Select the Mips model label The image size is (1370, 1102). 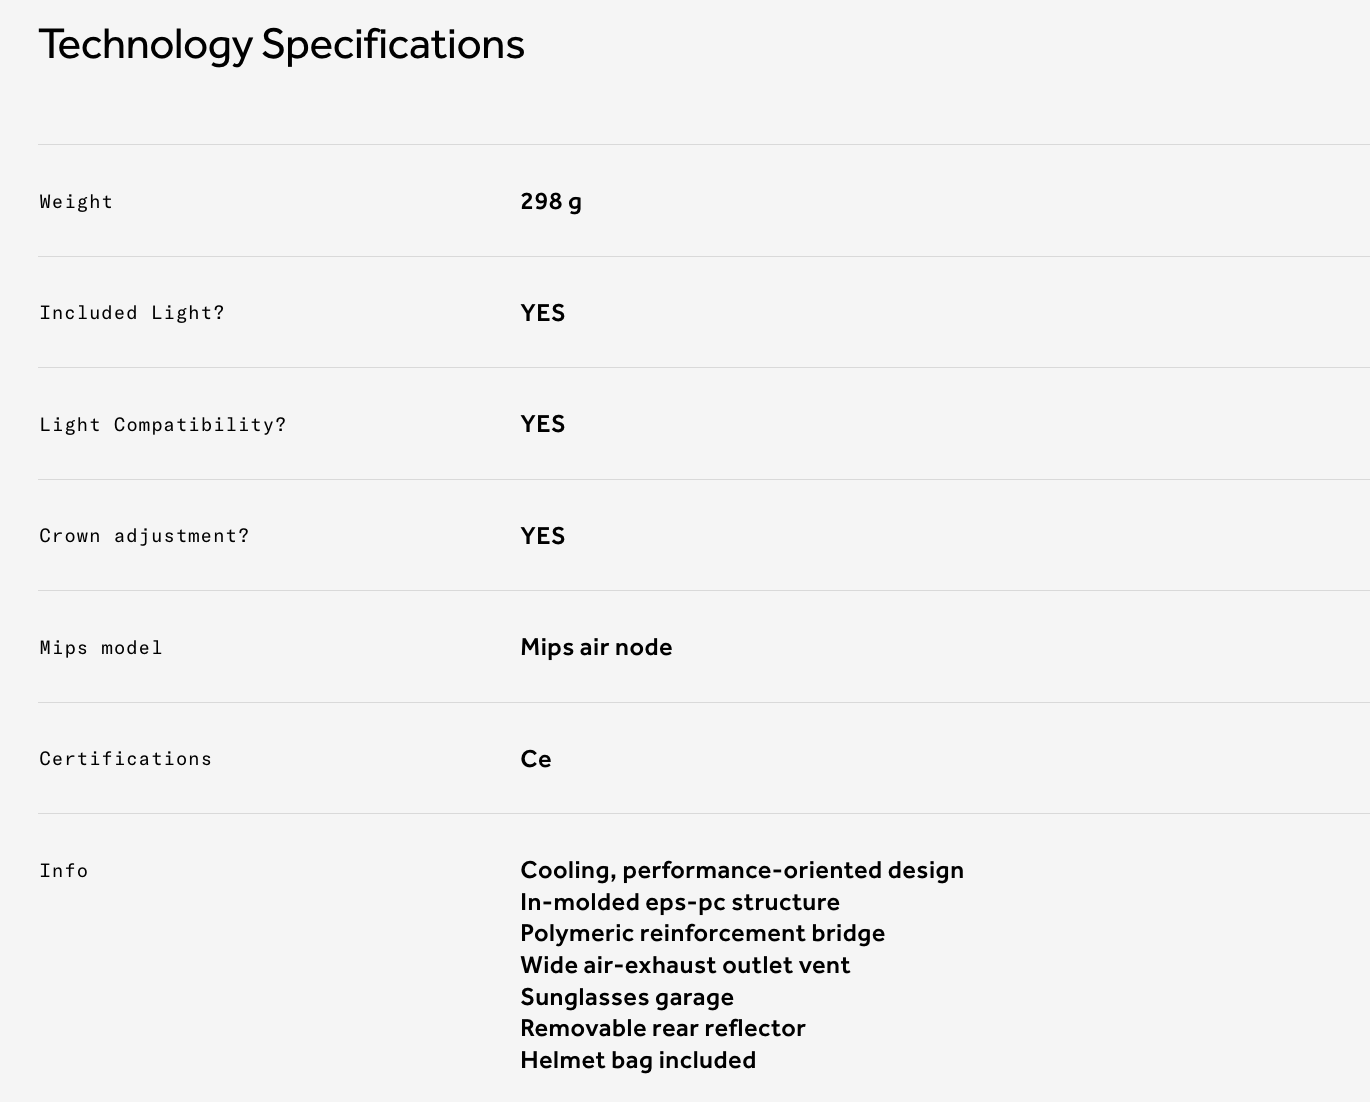pos(101,648)
